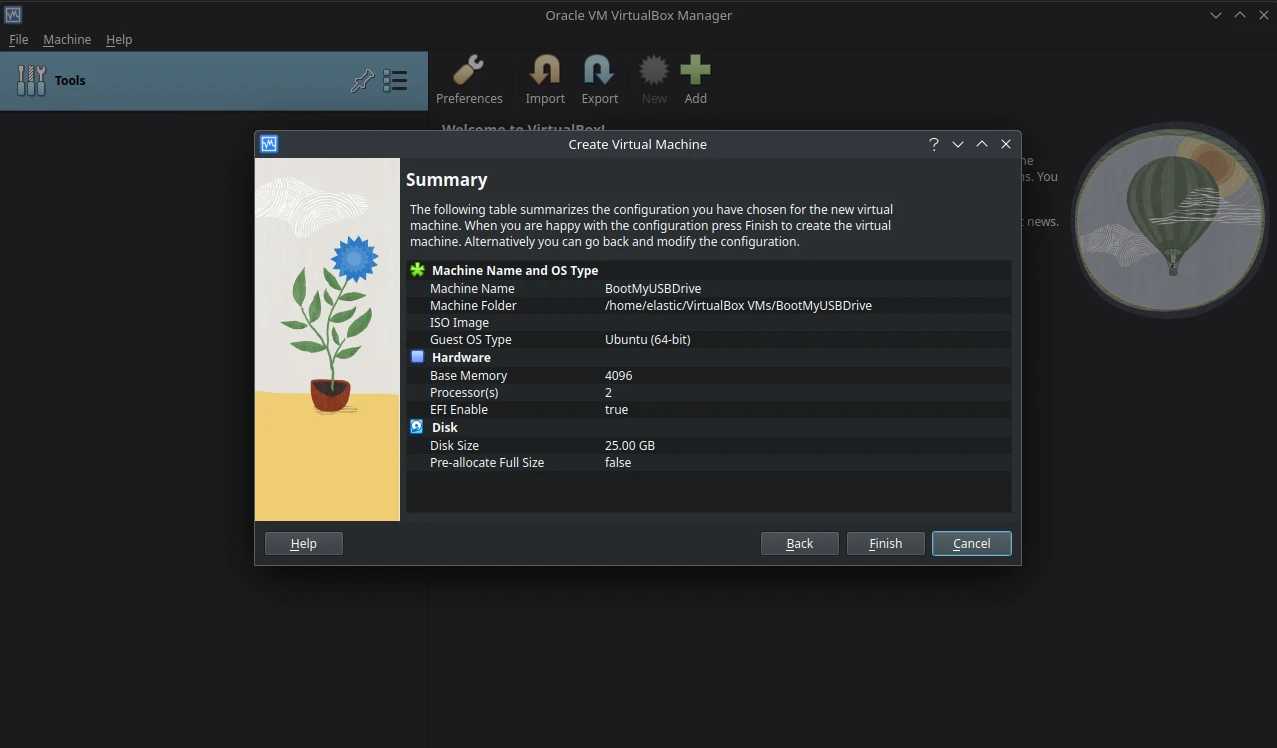This screenshot has height=748, width=1277.
Task: Click the green Machine Name and OS Type icon
Action: [x=418, y=270]
